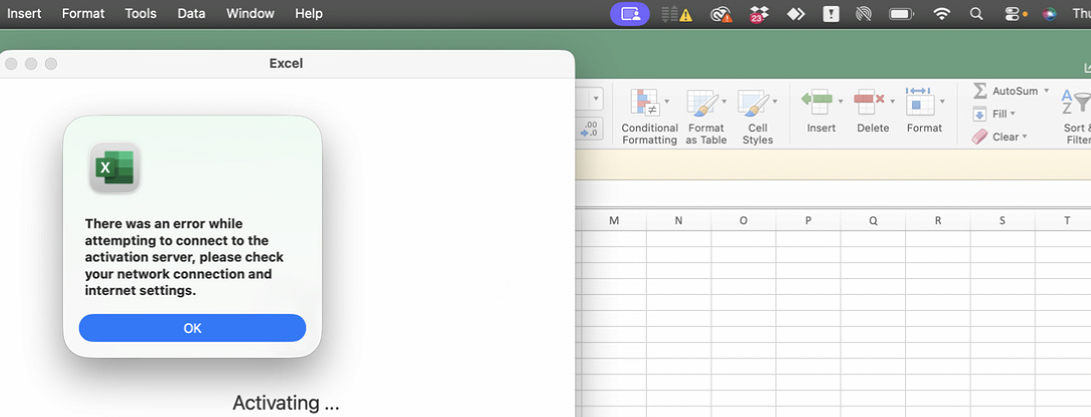Expand the Conditional Formatting dropdown arrow
Image resolution: width=1091 pixels, height=417 pixels.
[x=667, y=102]
